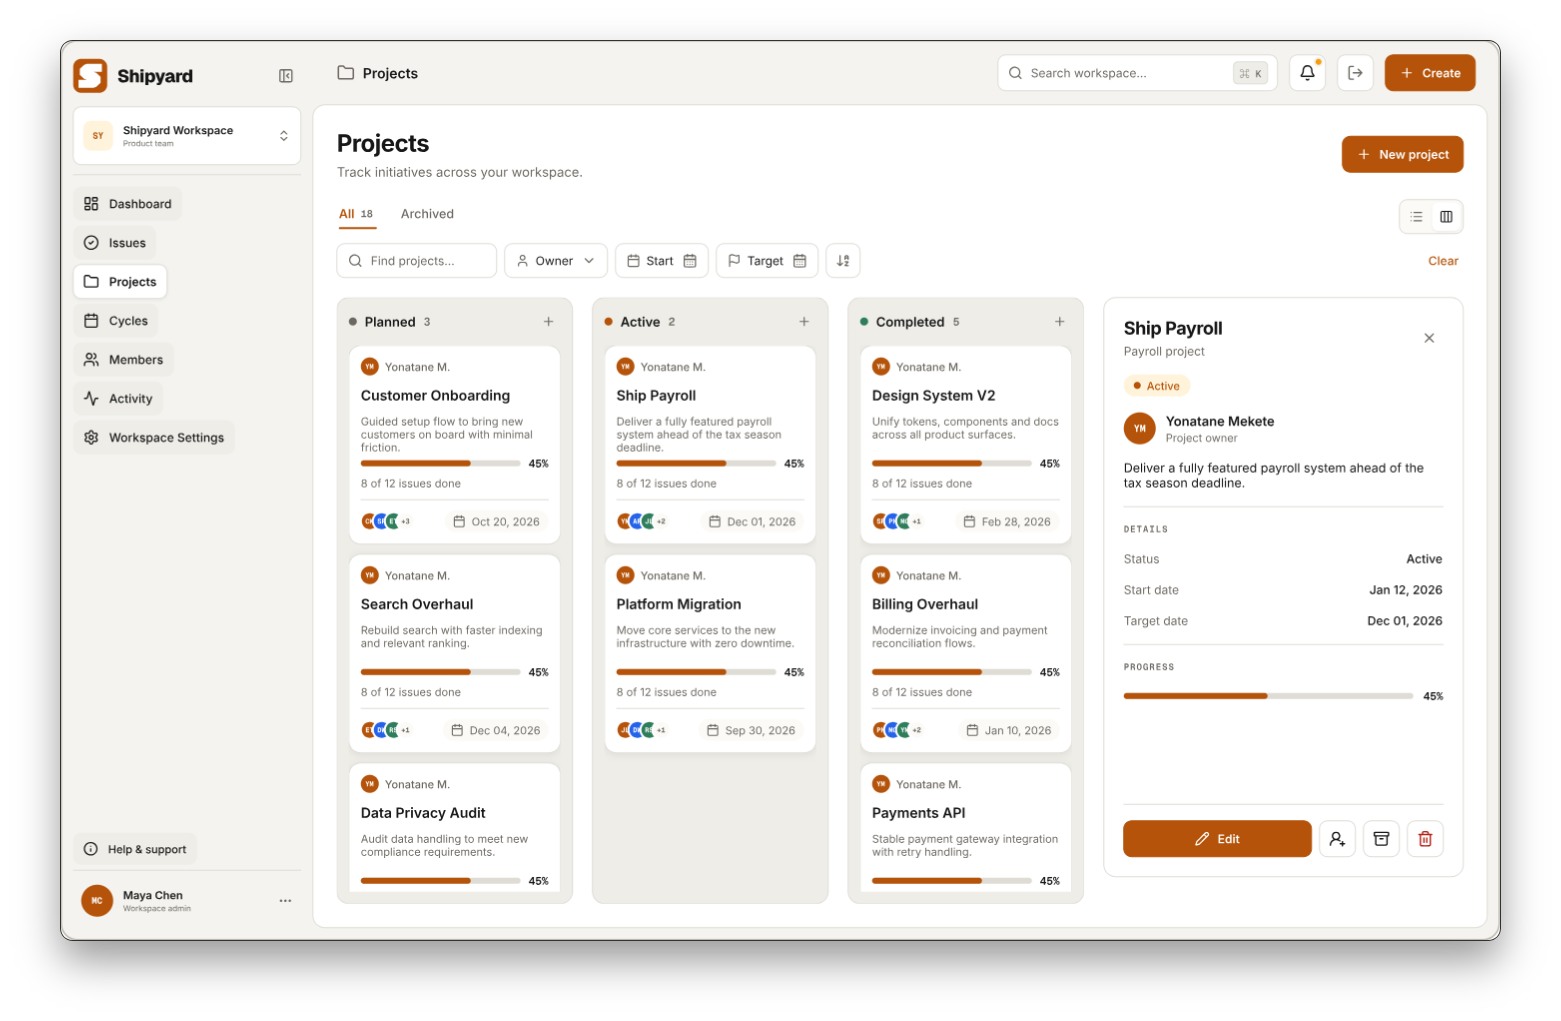Open the Maya Chen user options menu
The width and height of the screenshot is (1561, 1021).
point(286,901)
